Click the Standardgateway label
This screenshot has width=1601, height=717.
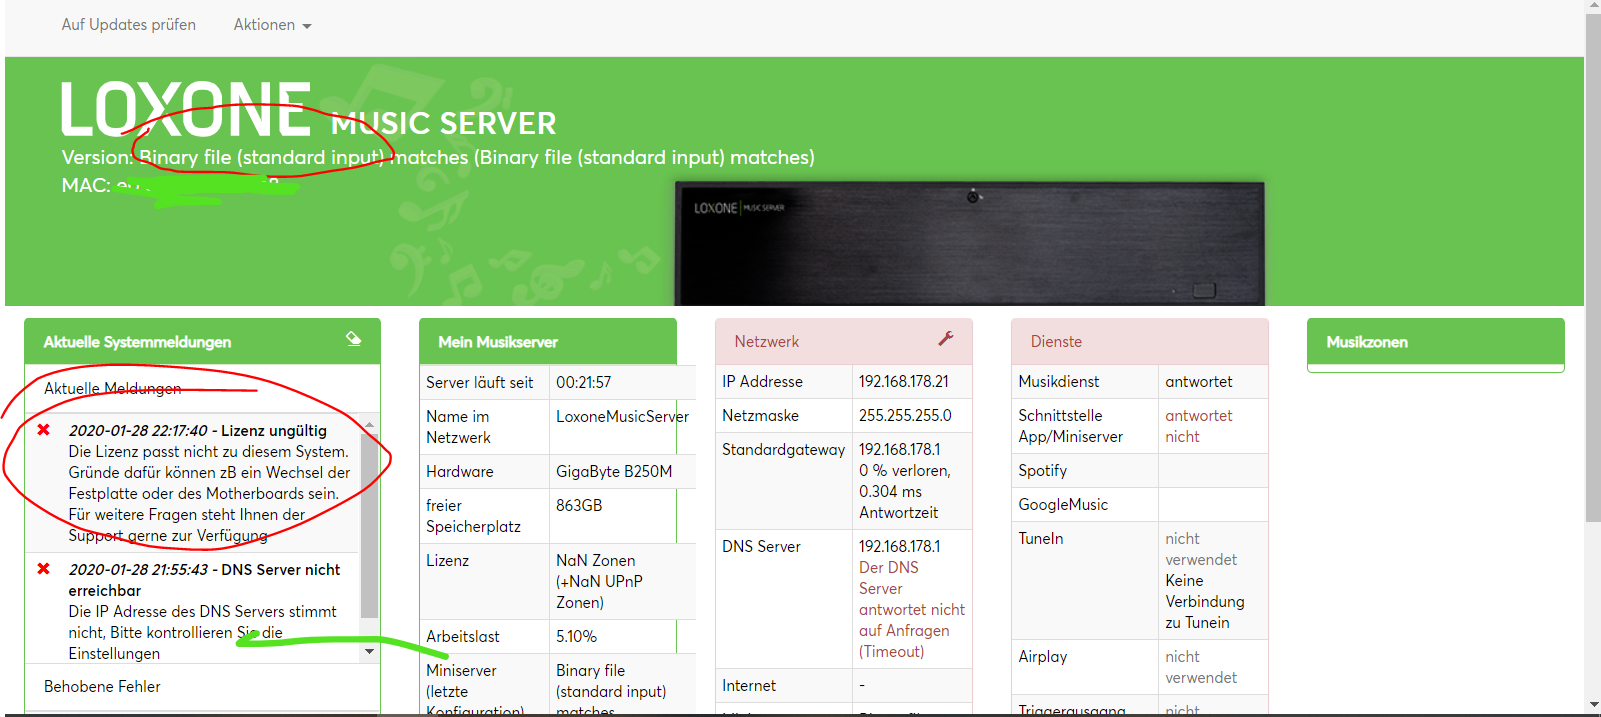pyautogui.click(x=783, y=450)
